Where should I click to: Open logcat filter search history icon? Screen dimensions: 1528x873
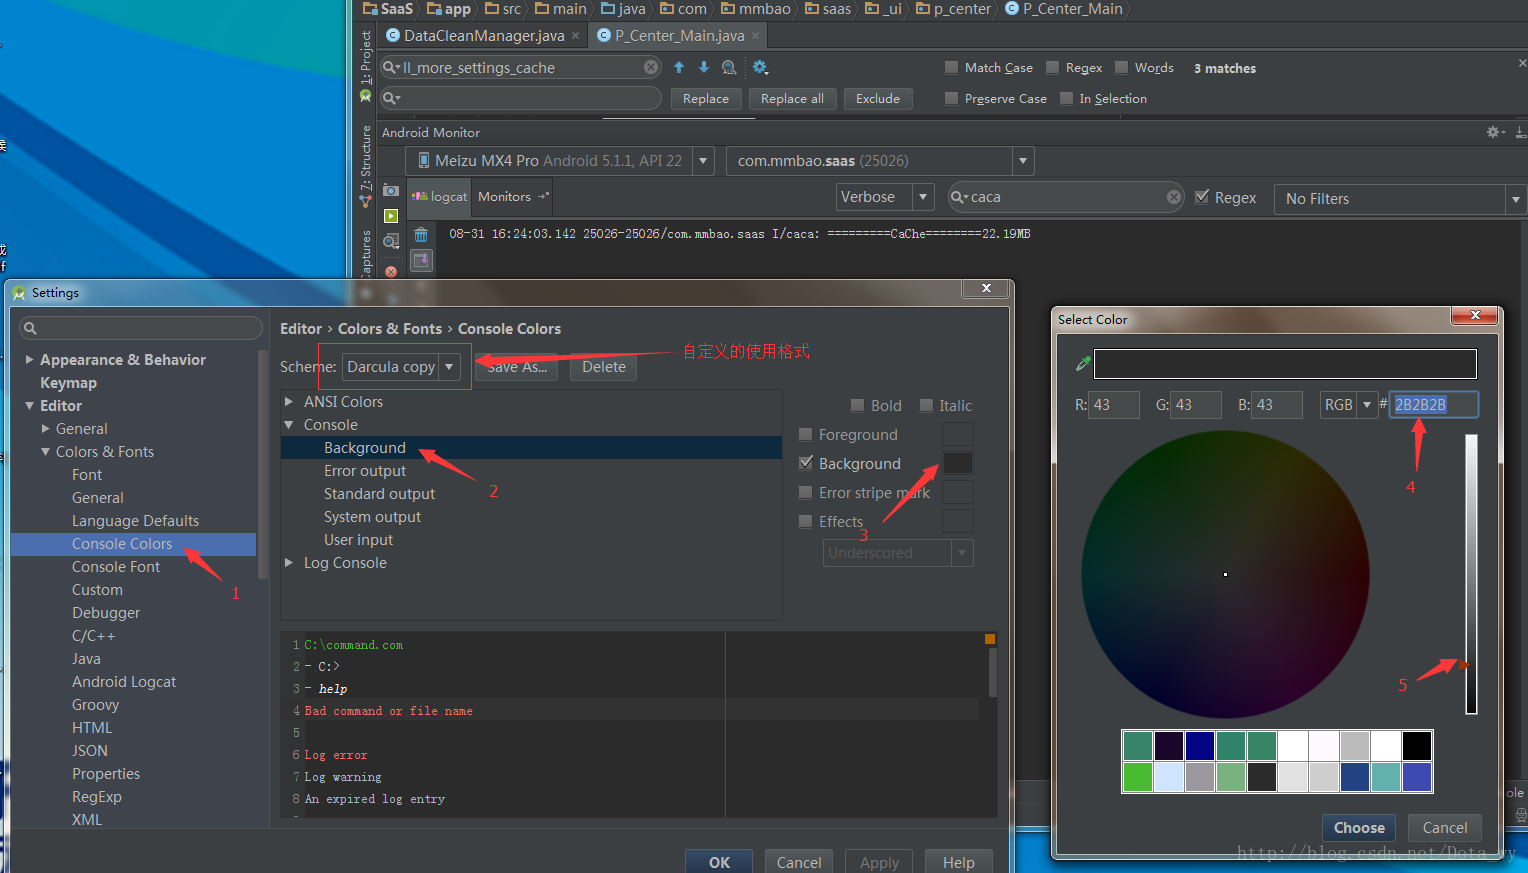pyautogui.click(x=959, y=197)
